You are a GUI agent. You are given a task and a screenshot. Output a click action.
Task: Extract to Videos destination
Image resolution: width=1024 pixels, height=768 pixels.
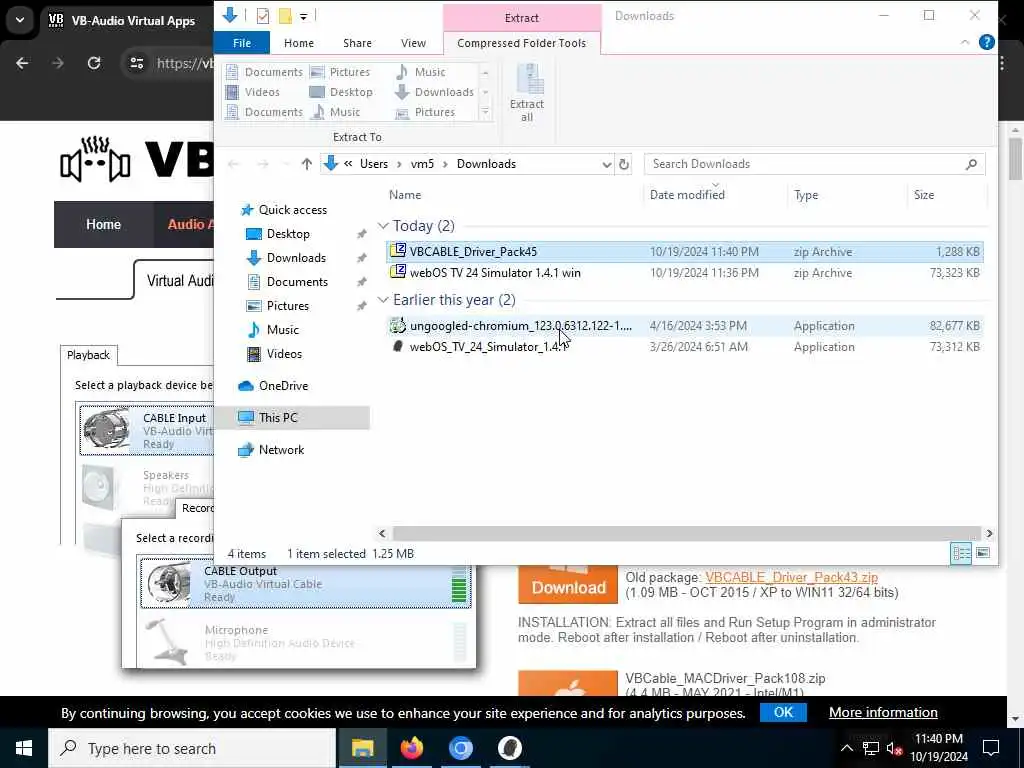[253, 92]
